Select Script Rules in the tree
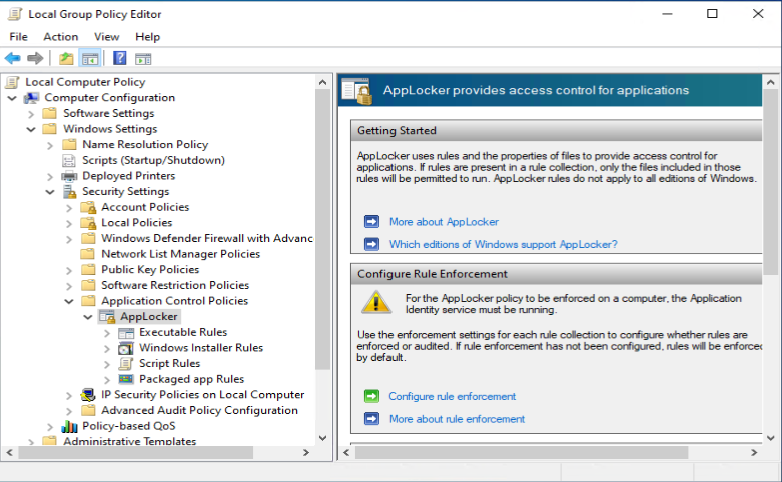This screenshot has height=482, width=782. [169, 364]
